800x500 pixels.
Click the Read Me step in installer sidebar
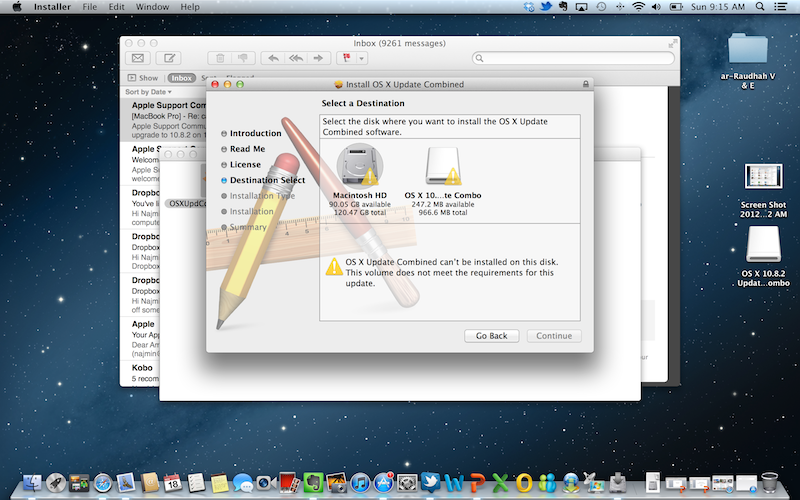coord(247,149)
